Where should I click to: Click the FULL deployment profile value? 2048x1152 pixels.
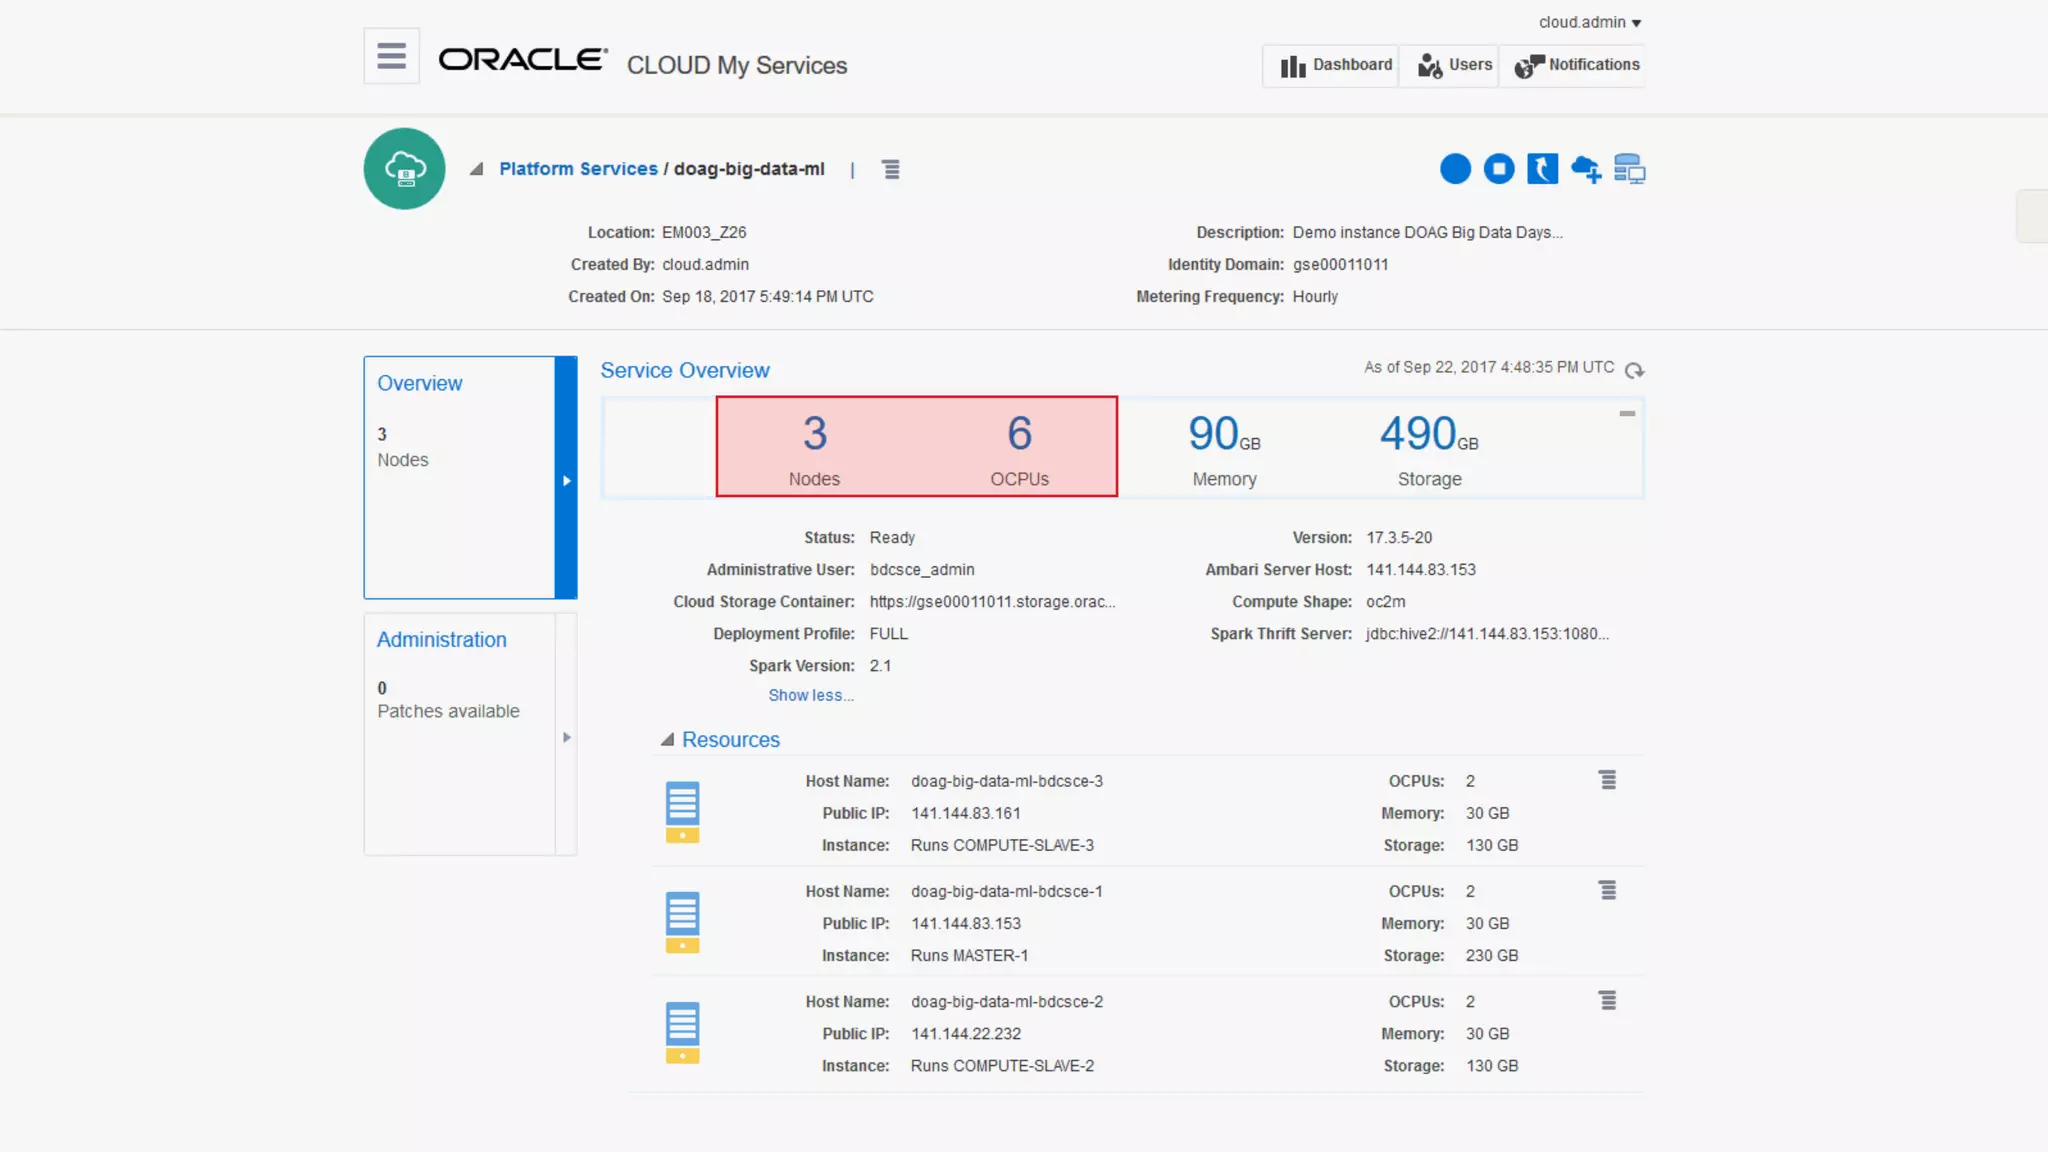click(x=888, y=633)
